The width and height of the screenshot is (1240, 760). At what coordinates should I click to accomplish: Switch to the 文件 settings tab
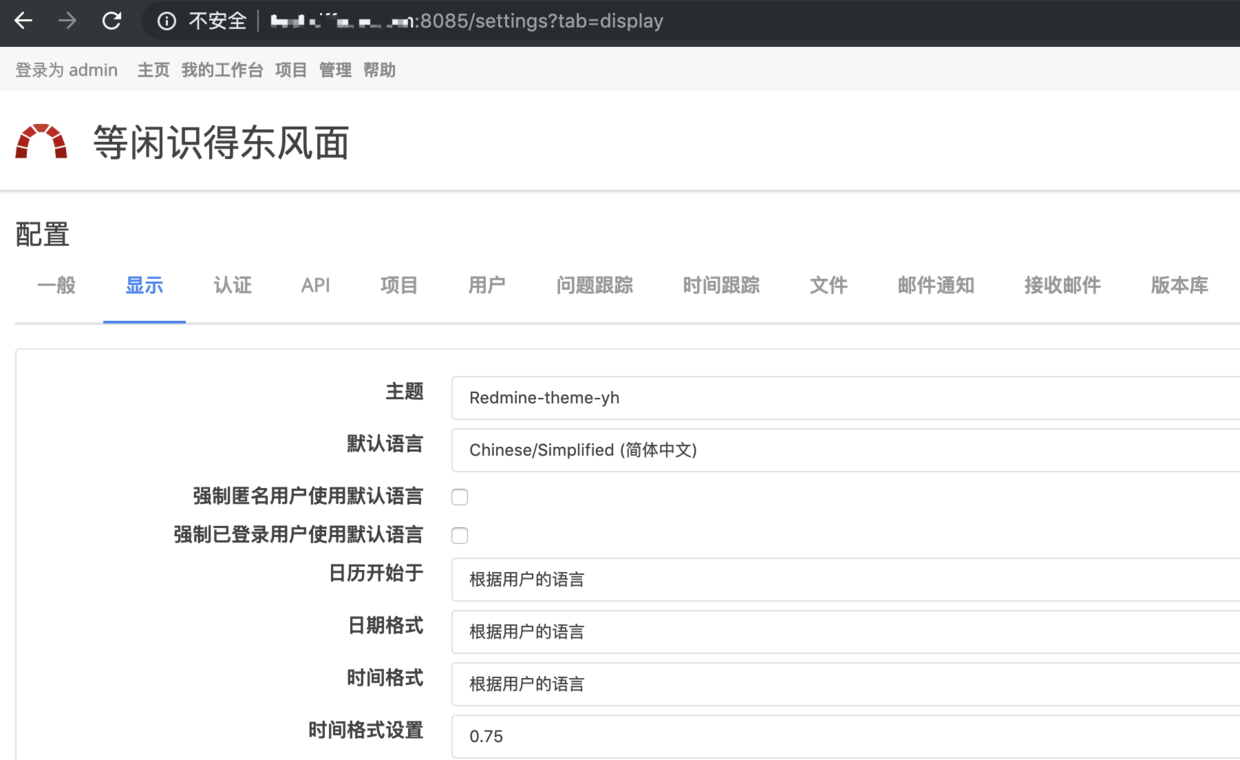tap(828, 286)
